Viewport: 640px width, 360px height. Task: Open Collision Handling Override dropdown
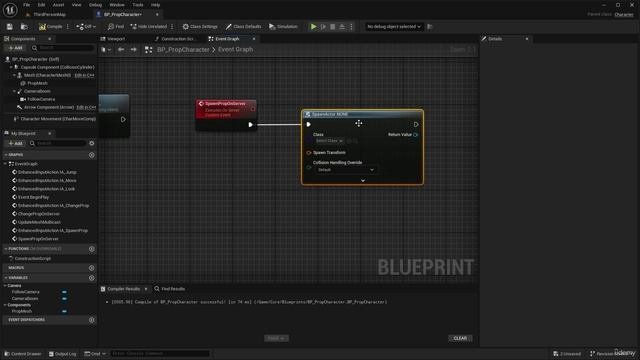[345, 169]
